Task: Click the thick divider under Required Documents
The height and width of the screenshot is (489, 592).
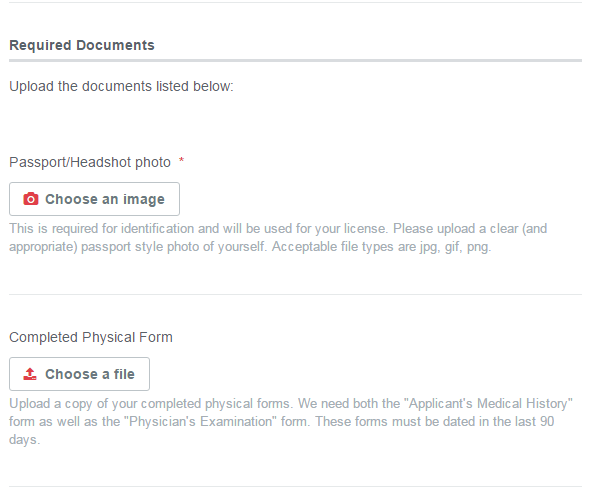Action: (295, 60)
